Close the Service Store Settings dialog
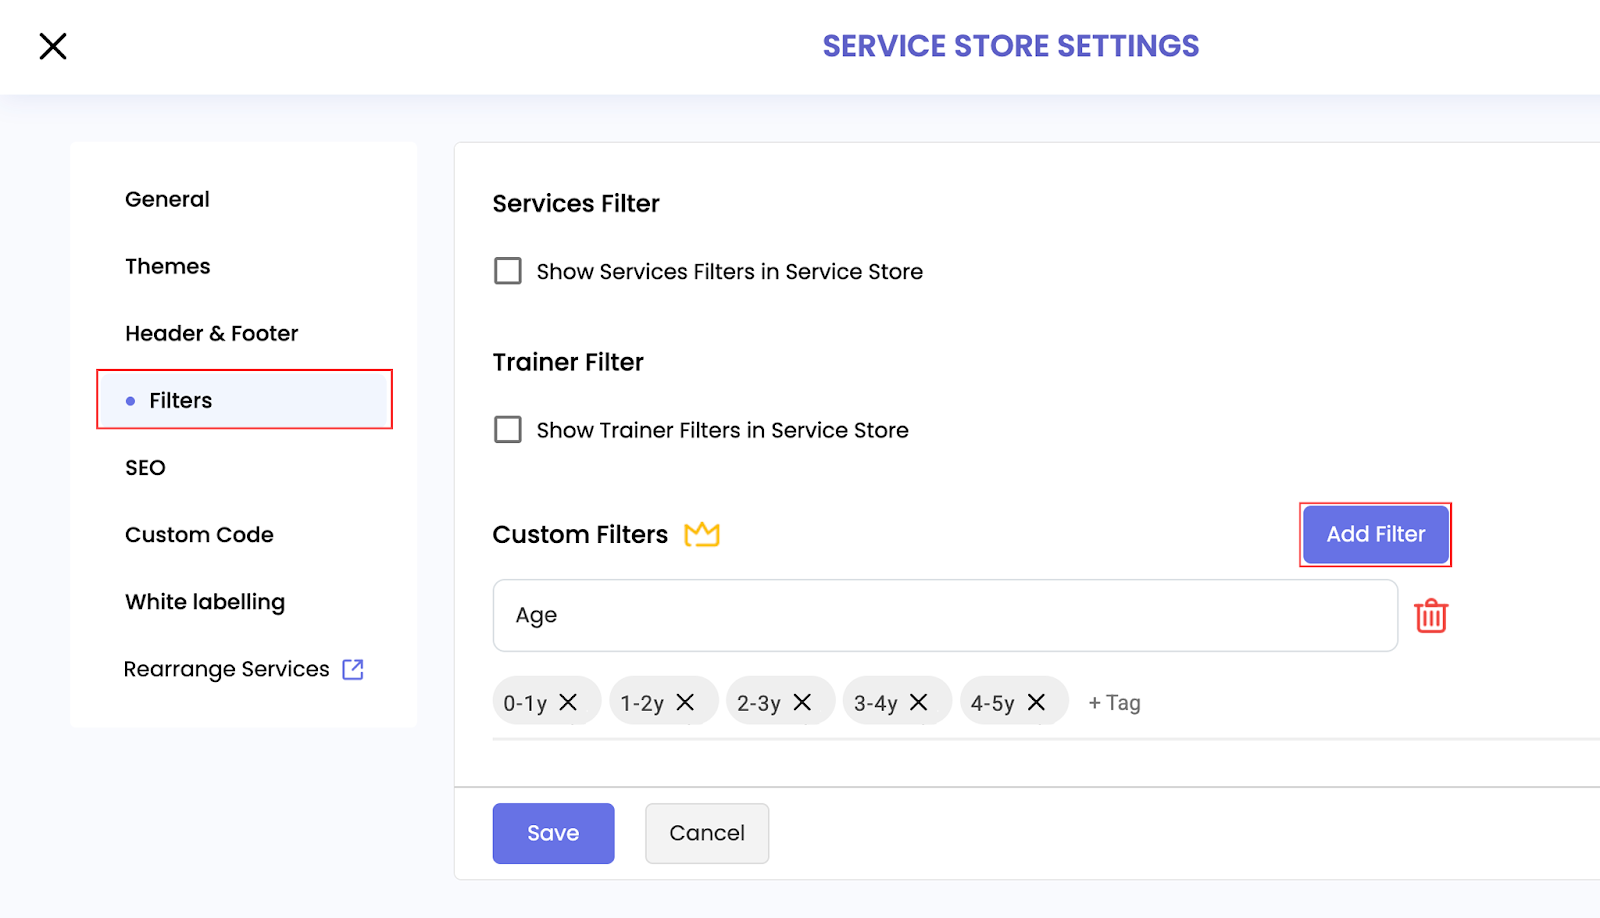 coord(53,46)
